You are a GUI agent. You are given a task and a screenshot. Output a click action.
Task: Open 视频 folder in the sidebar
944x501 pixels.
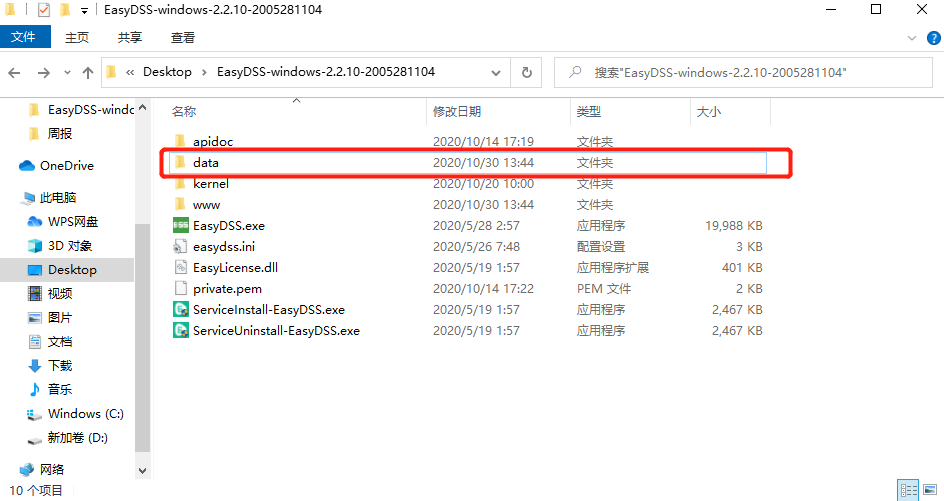point(50,293)
